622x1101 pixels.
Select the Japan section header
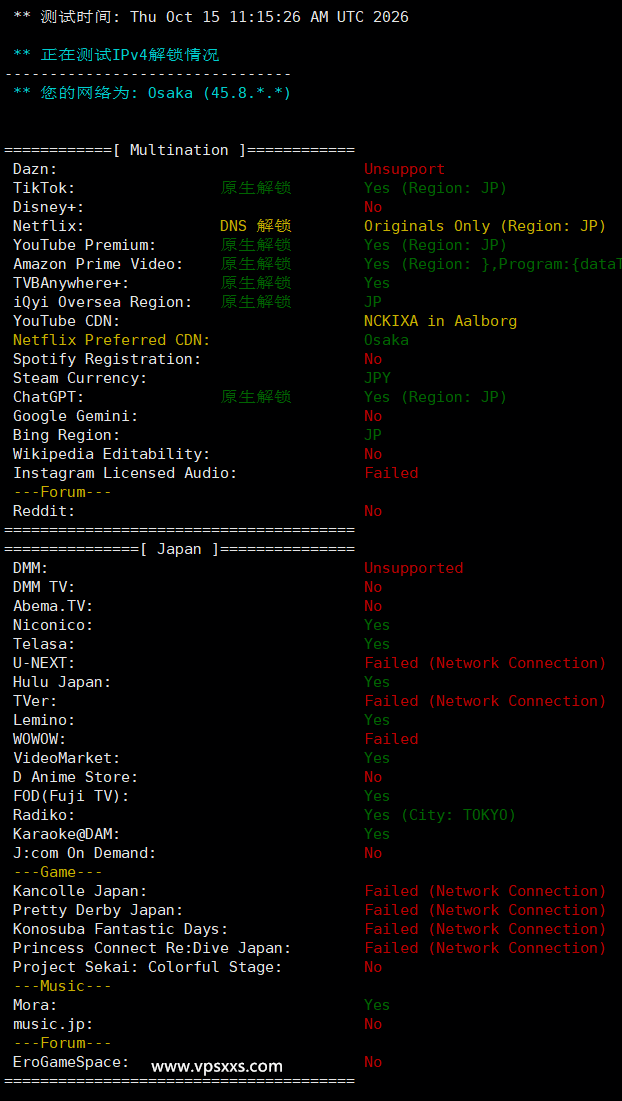pyautogui.click(x=179, y=549)
